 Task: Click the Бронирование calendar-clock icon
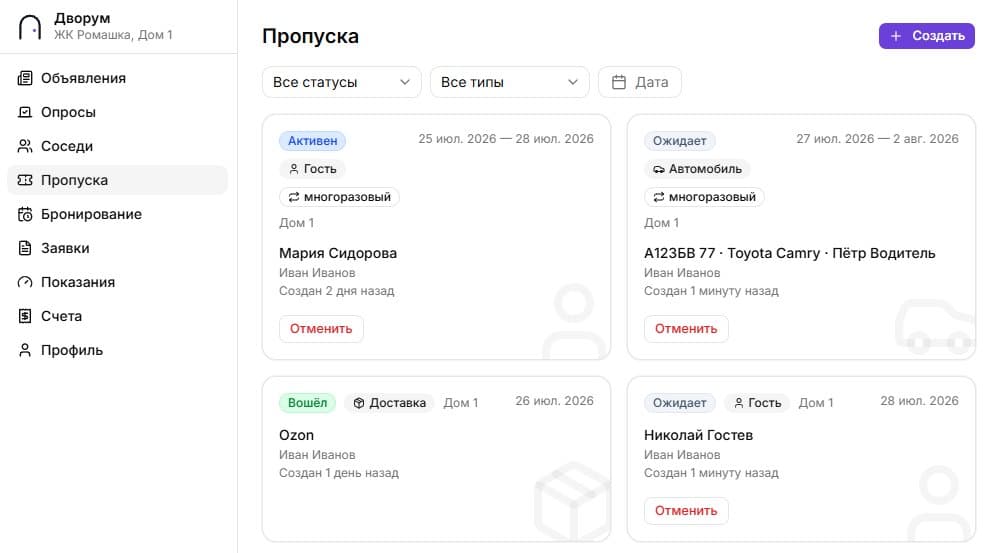click(x=25, y=214)
